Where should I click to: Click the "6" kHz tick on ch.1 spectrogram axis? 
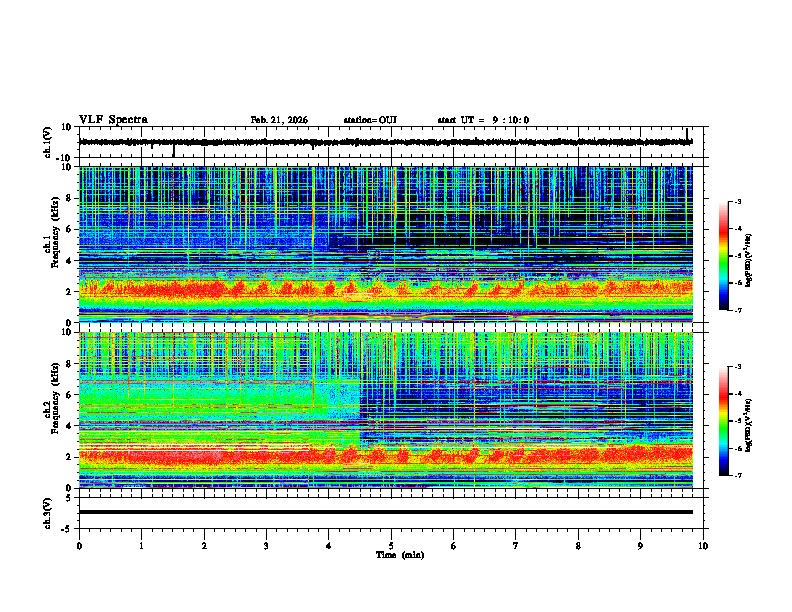tap(69, 229)
